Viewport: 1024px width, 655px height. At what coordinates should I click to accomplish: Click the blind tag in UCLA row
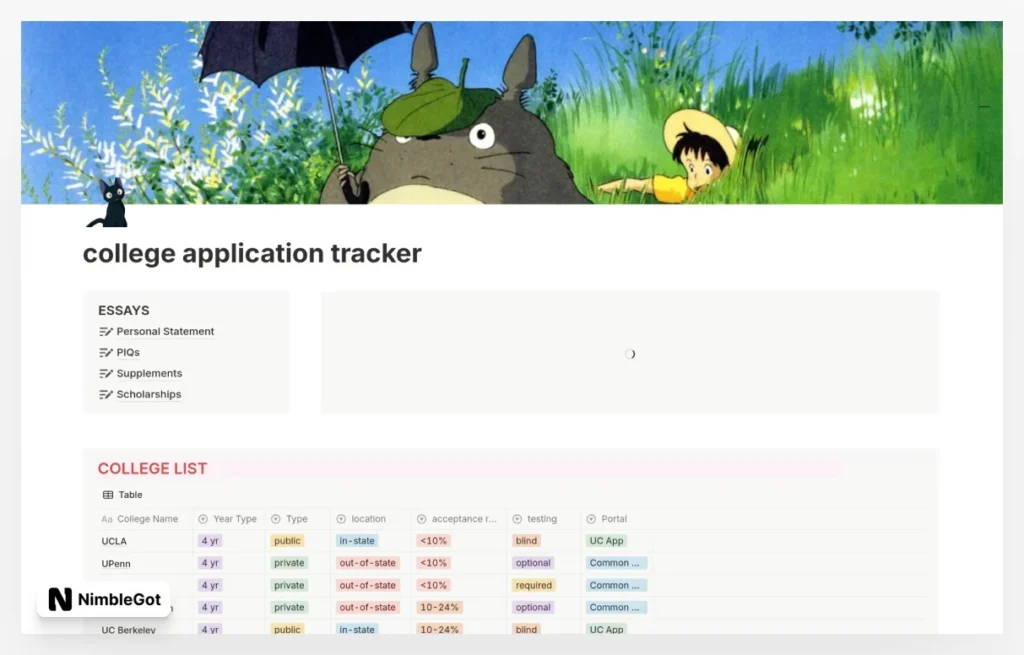[x=526, y=541]
